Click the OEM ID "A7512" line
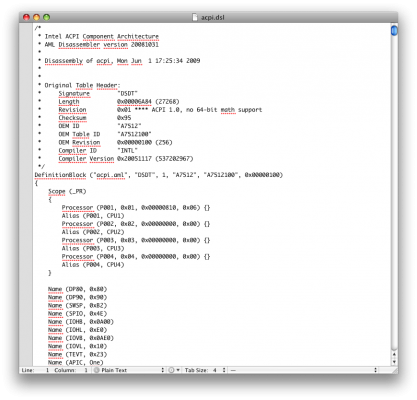This screenshot has width=417, height=400. (100, 126)
